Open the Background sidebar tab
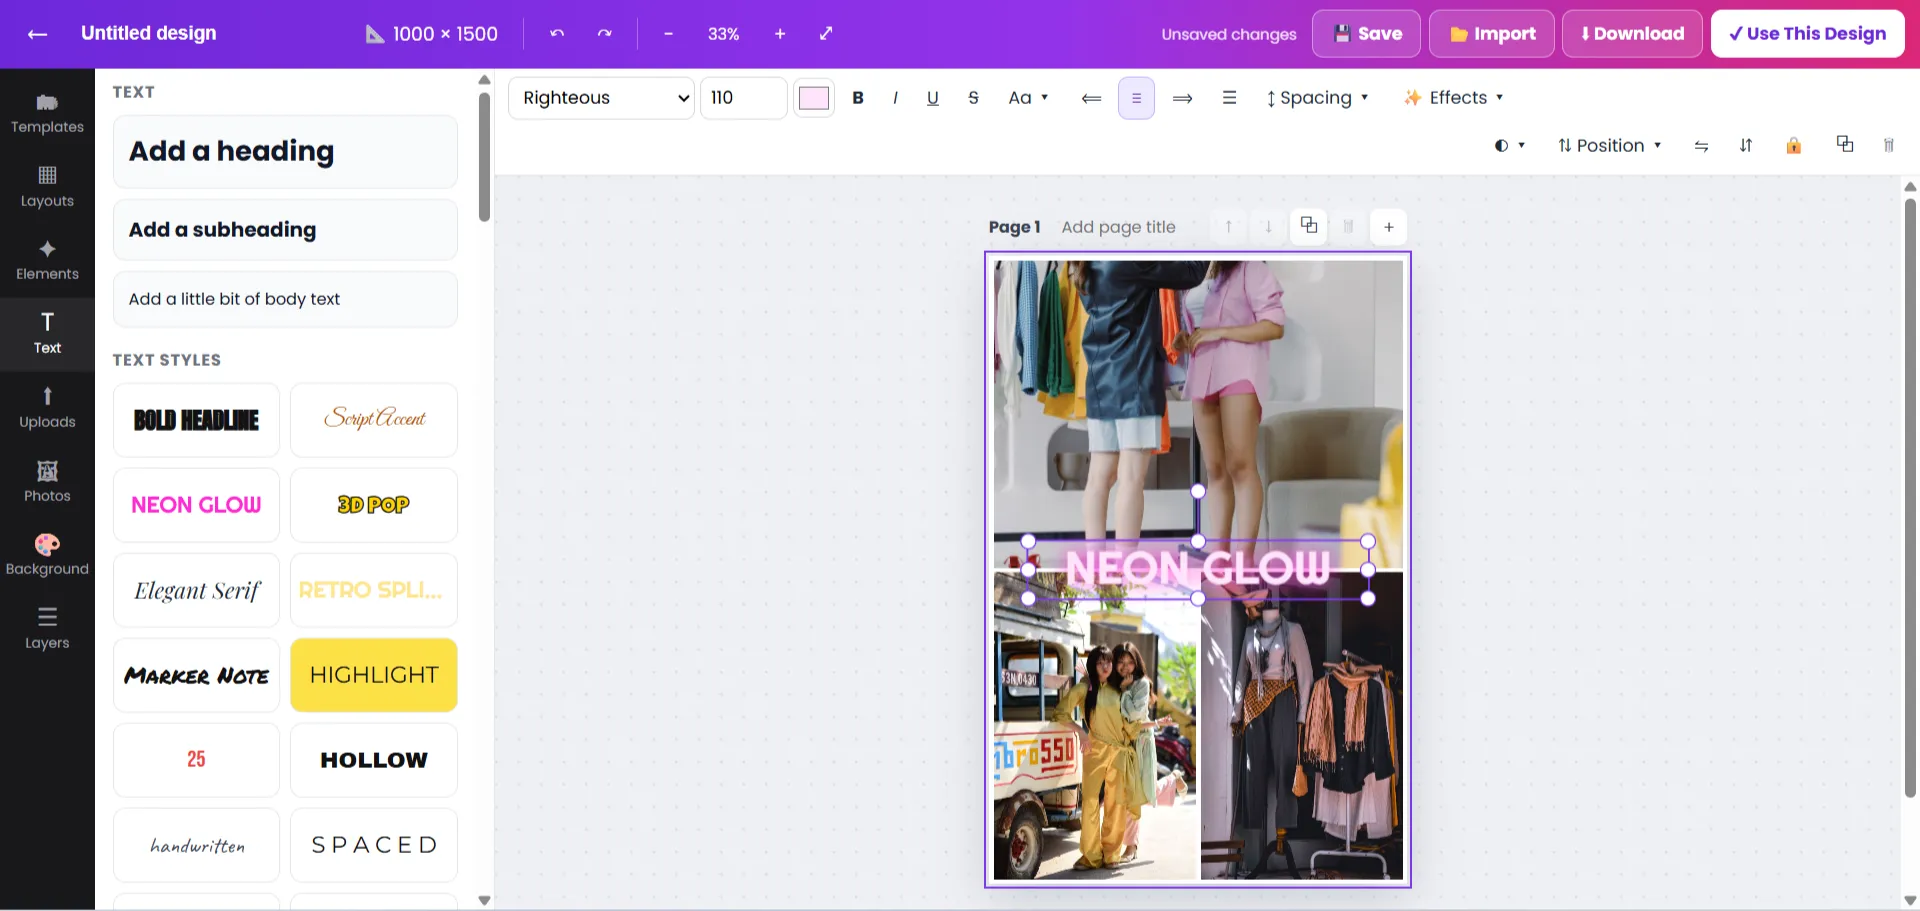The height and width of the screenshot is (911, 1920). pyautogui.click(x=47, y=555)
